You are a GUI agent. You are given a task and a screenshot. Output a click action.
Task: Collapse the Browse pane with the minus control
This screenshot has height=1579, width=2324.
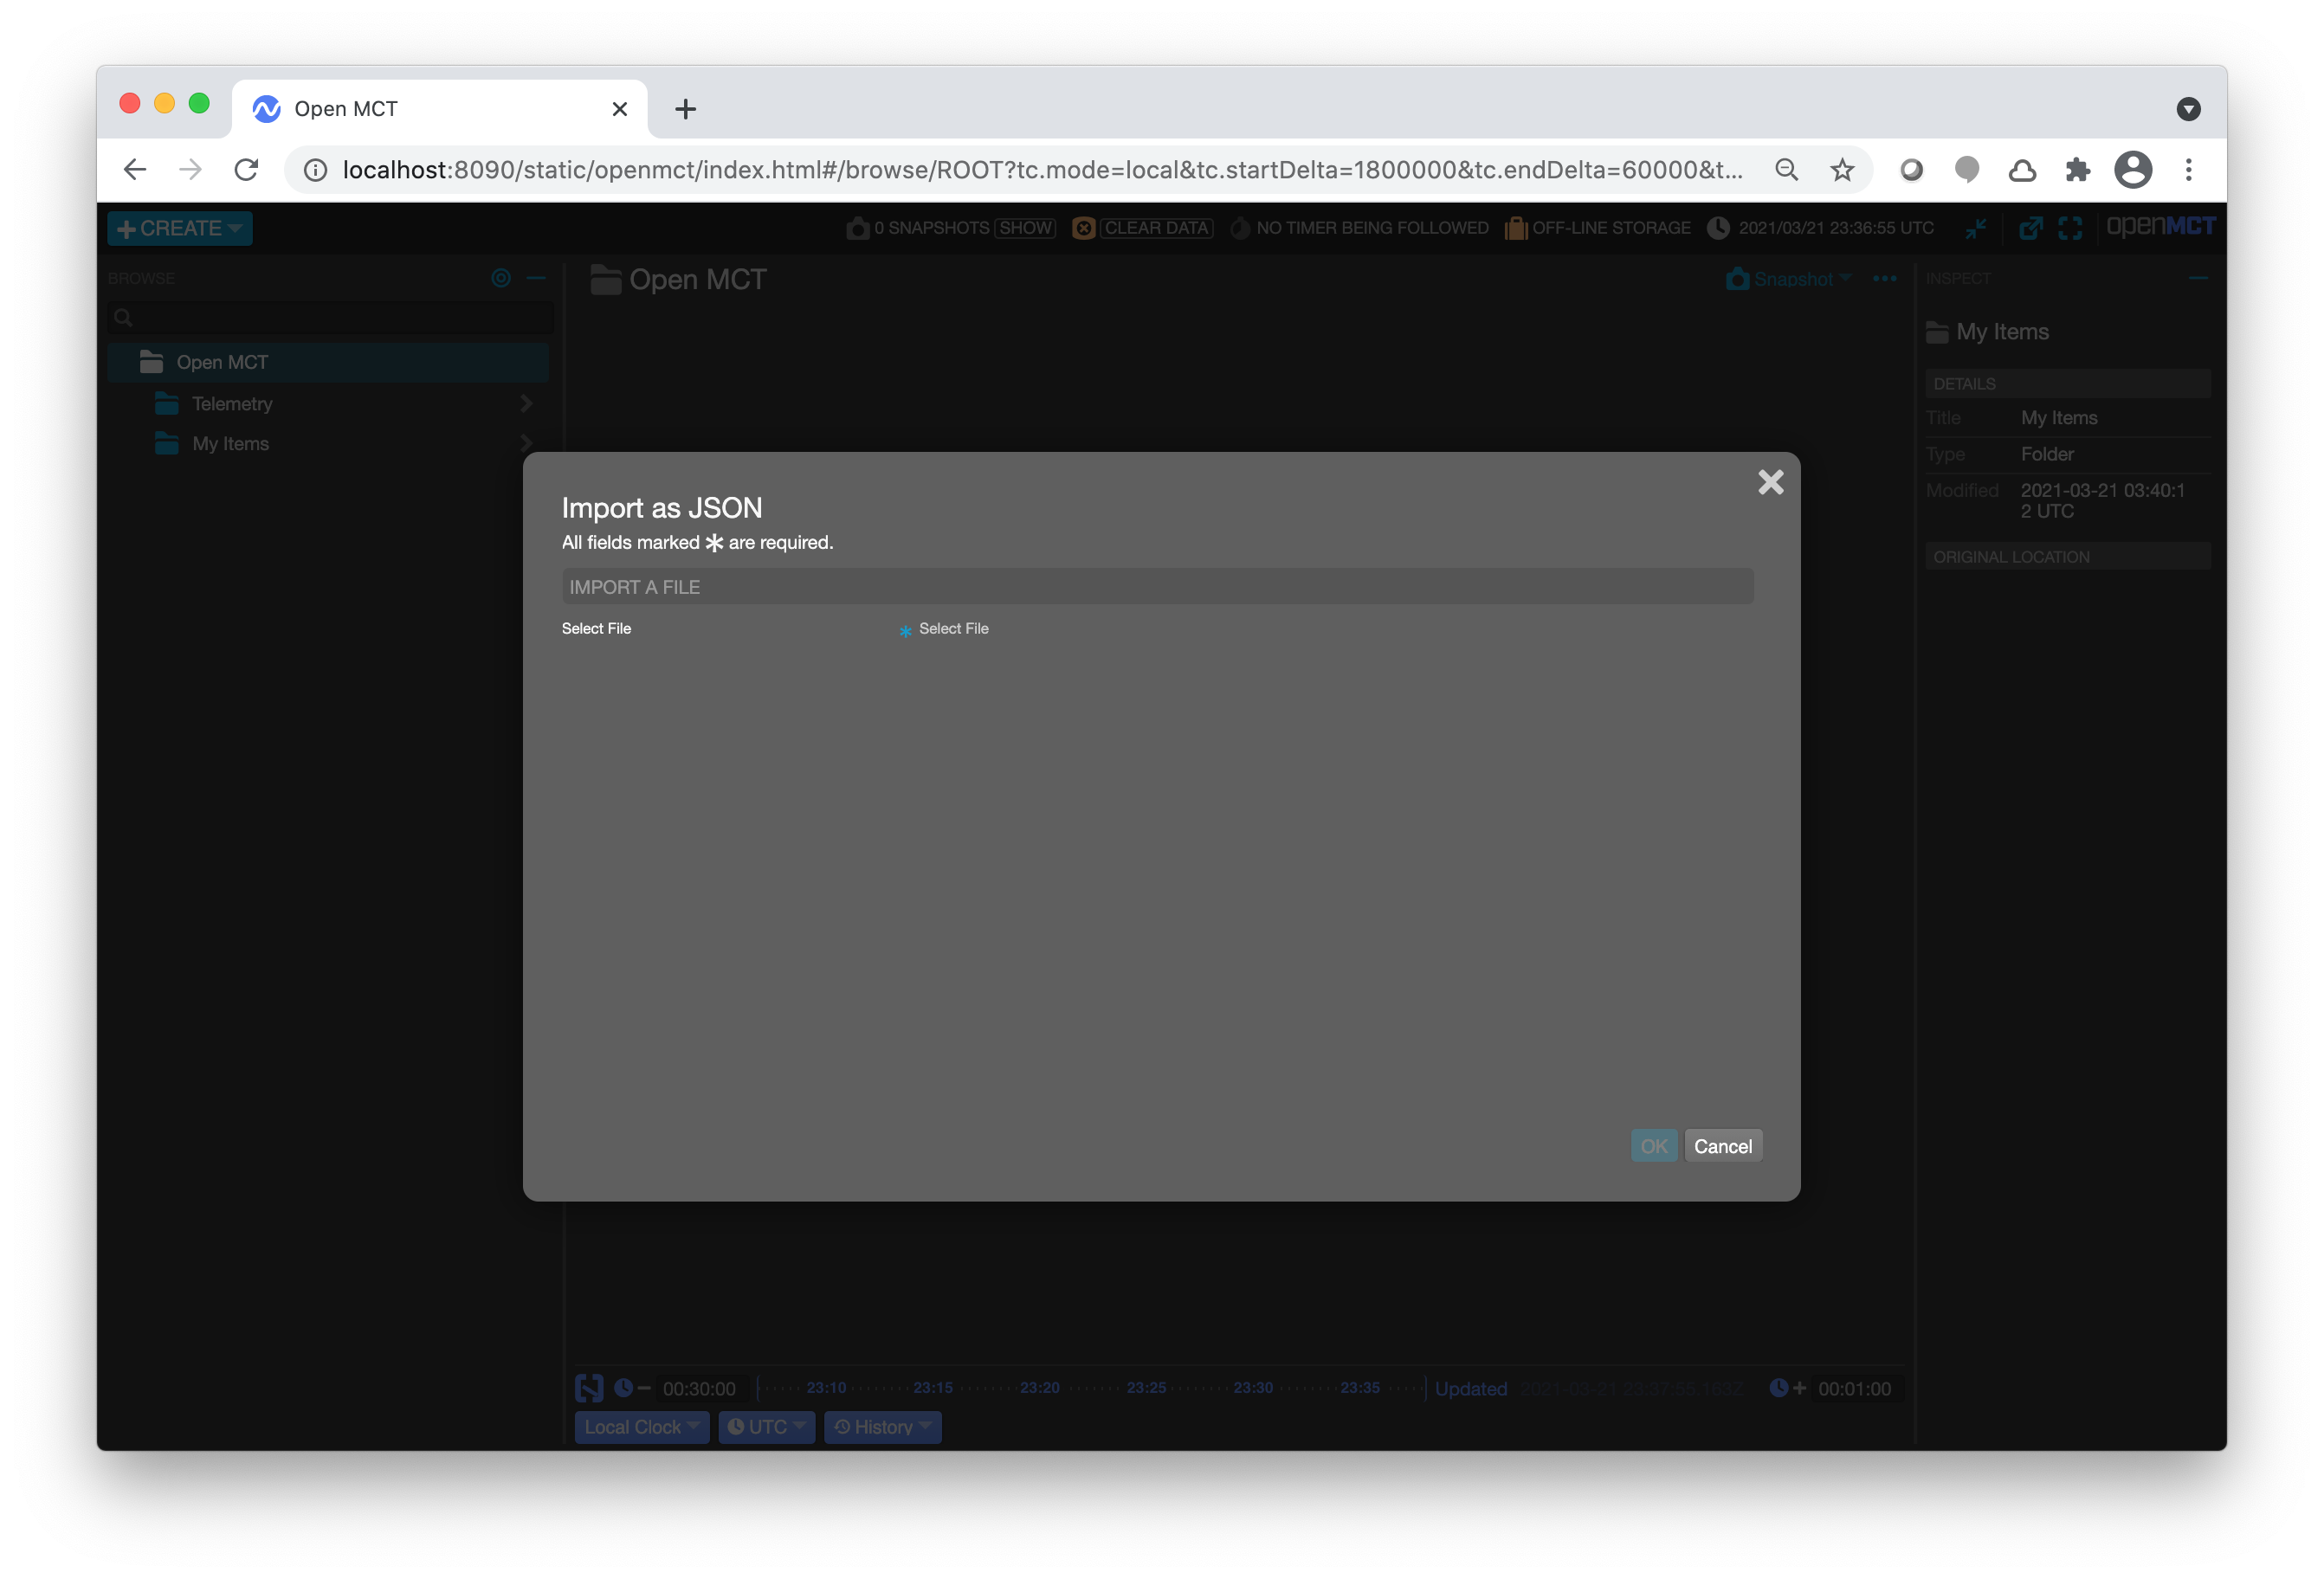[537, 279]
